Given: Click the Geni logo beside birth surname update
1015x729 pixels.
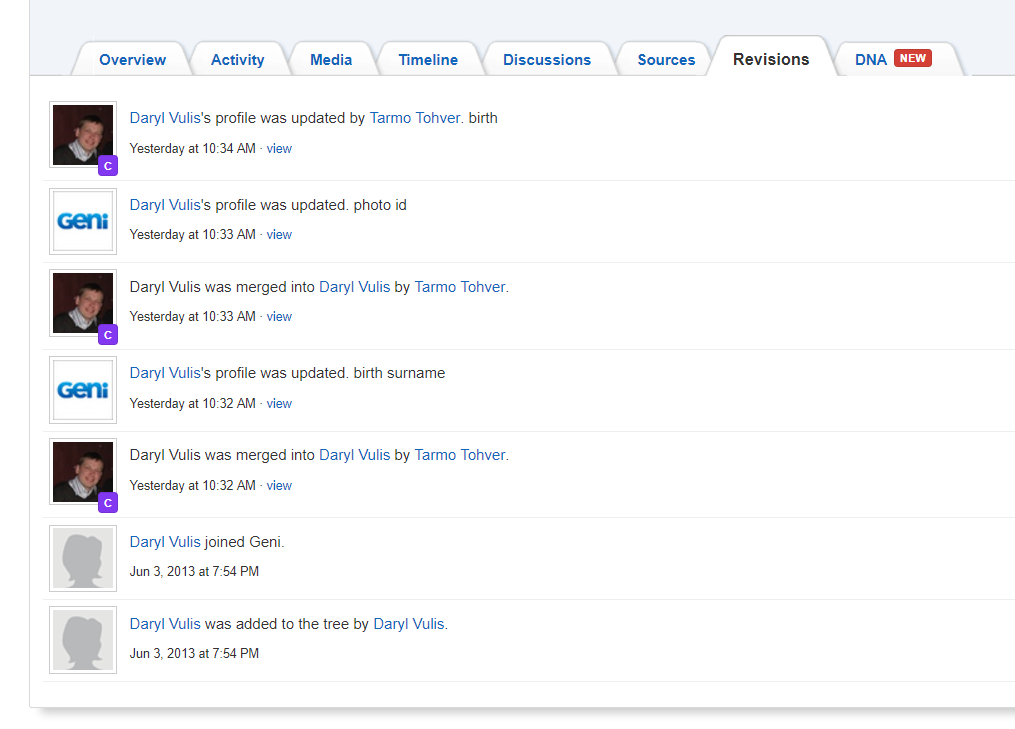Looking at the screenshot, I should [83, 389].
